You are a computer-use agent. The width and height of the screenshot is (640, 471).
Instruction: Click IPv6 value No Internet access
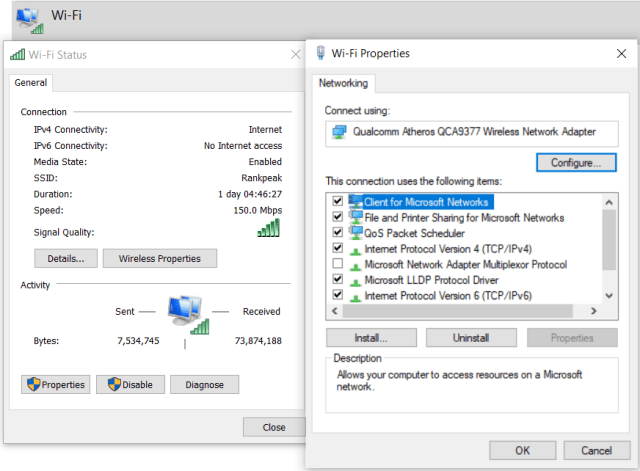pyautogui.click(x=243, y=146)
